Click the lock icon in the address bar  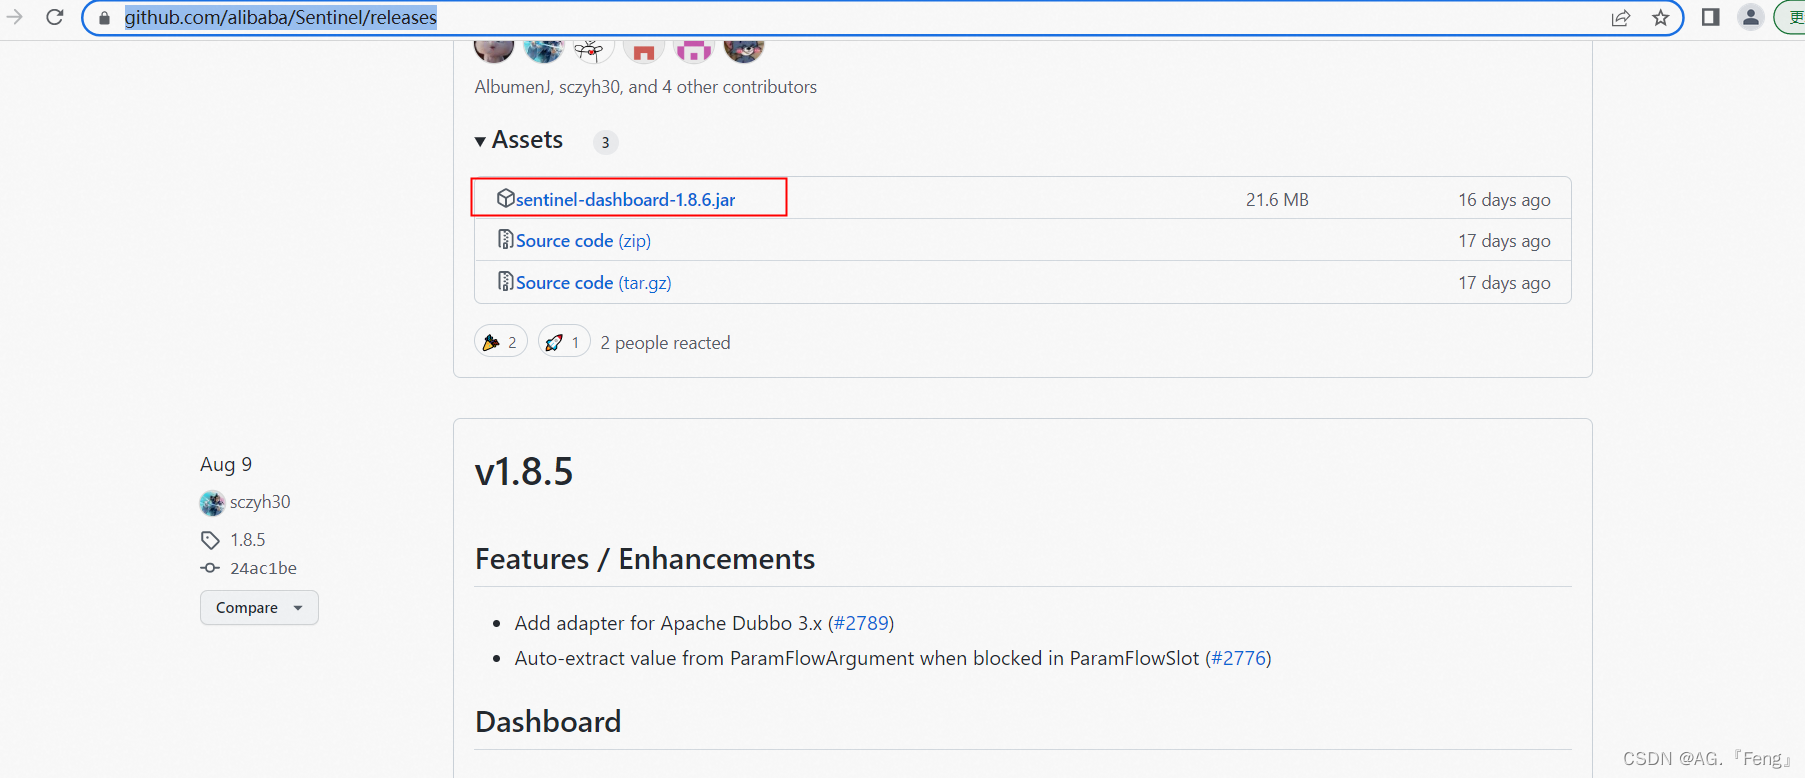(104, 18)
